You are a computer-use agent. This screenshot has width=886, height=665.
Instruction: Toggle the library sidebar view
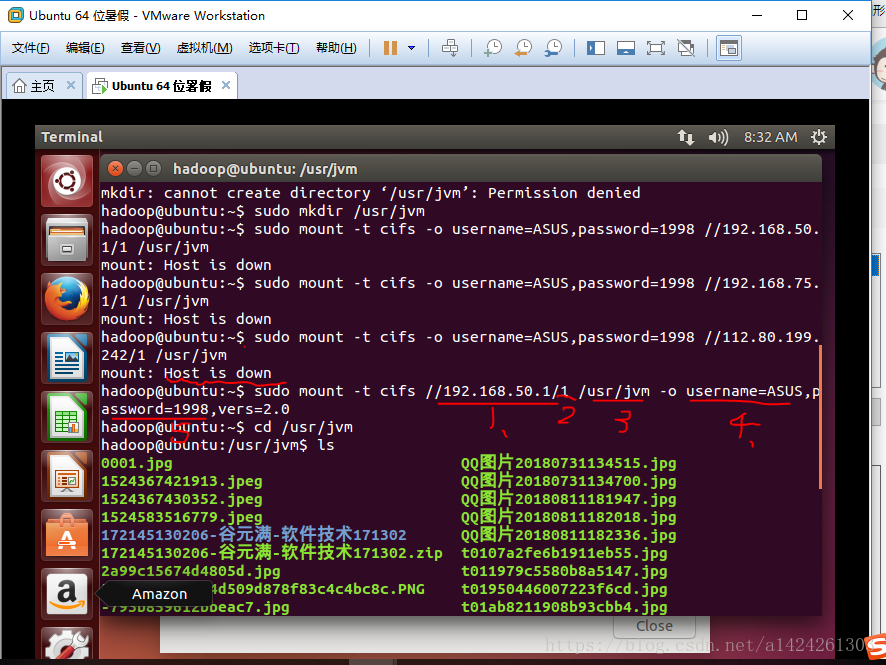point(596,48)
